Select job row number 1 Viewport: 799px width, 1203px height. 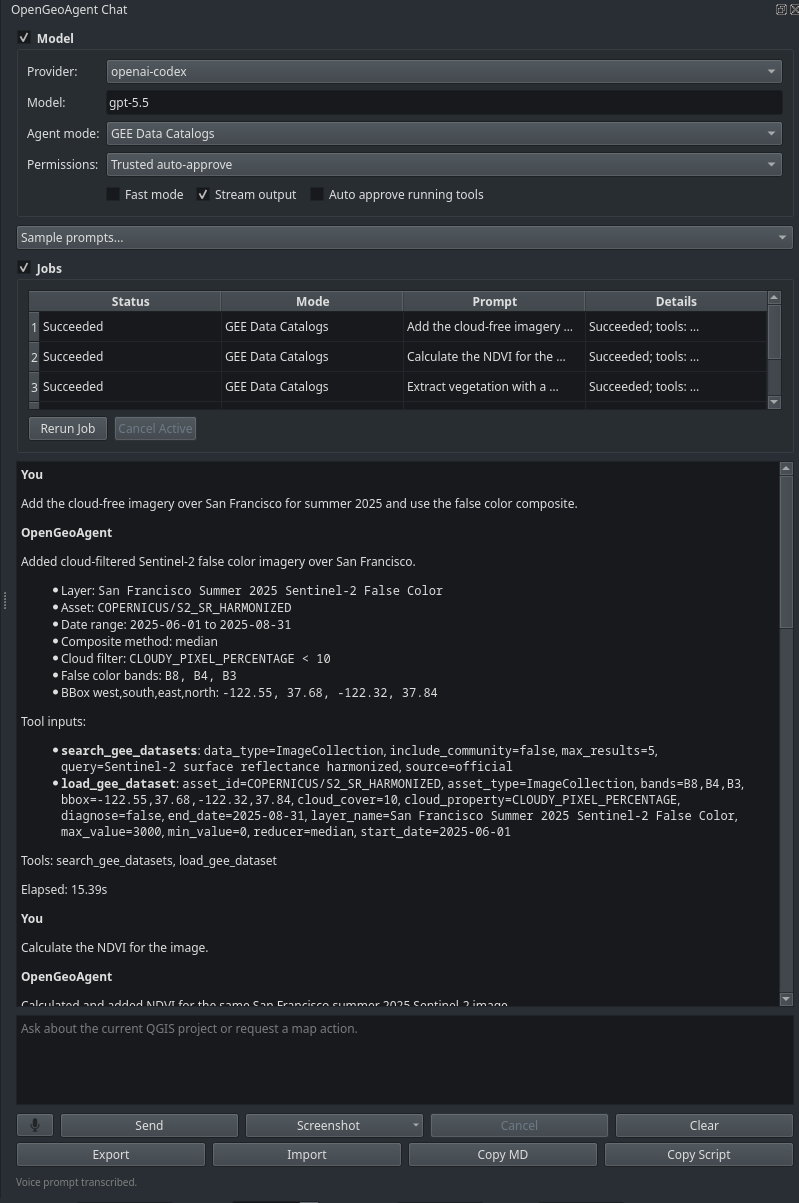pyautogui.click(x=34, y=327)
